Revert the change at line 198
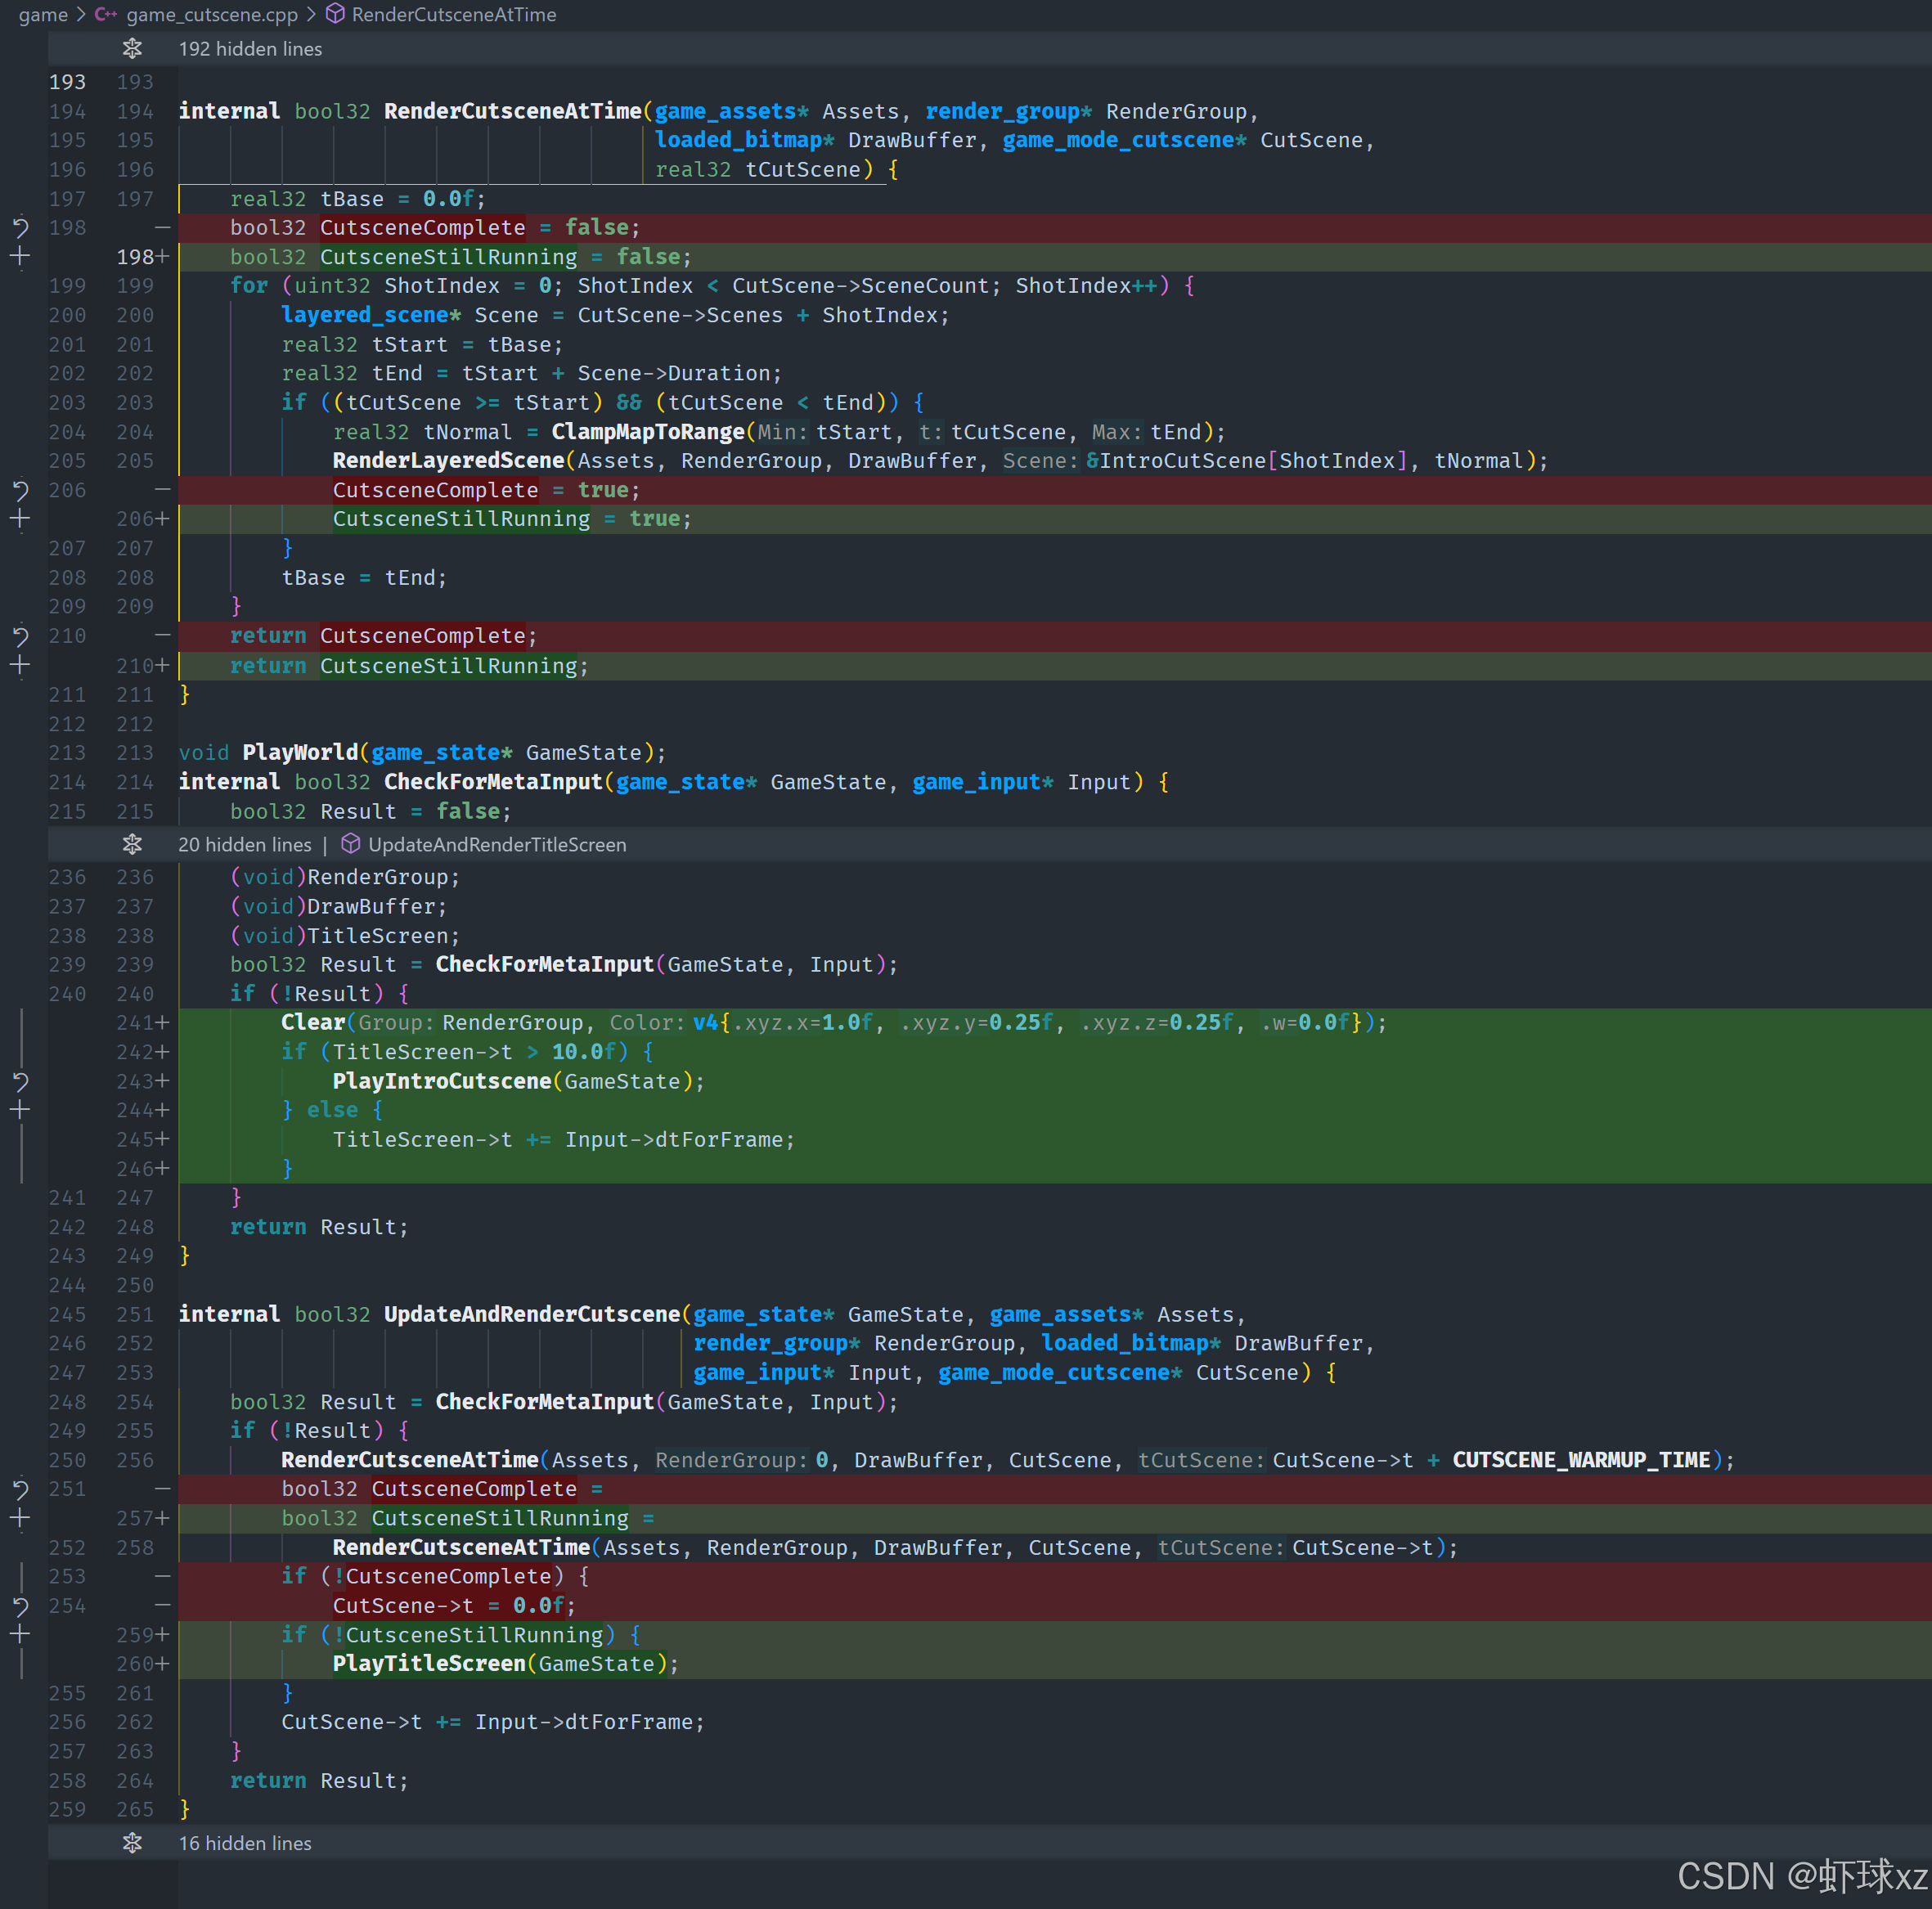Screen dimensions: 1932x1909 (x=20, y=228)
